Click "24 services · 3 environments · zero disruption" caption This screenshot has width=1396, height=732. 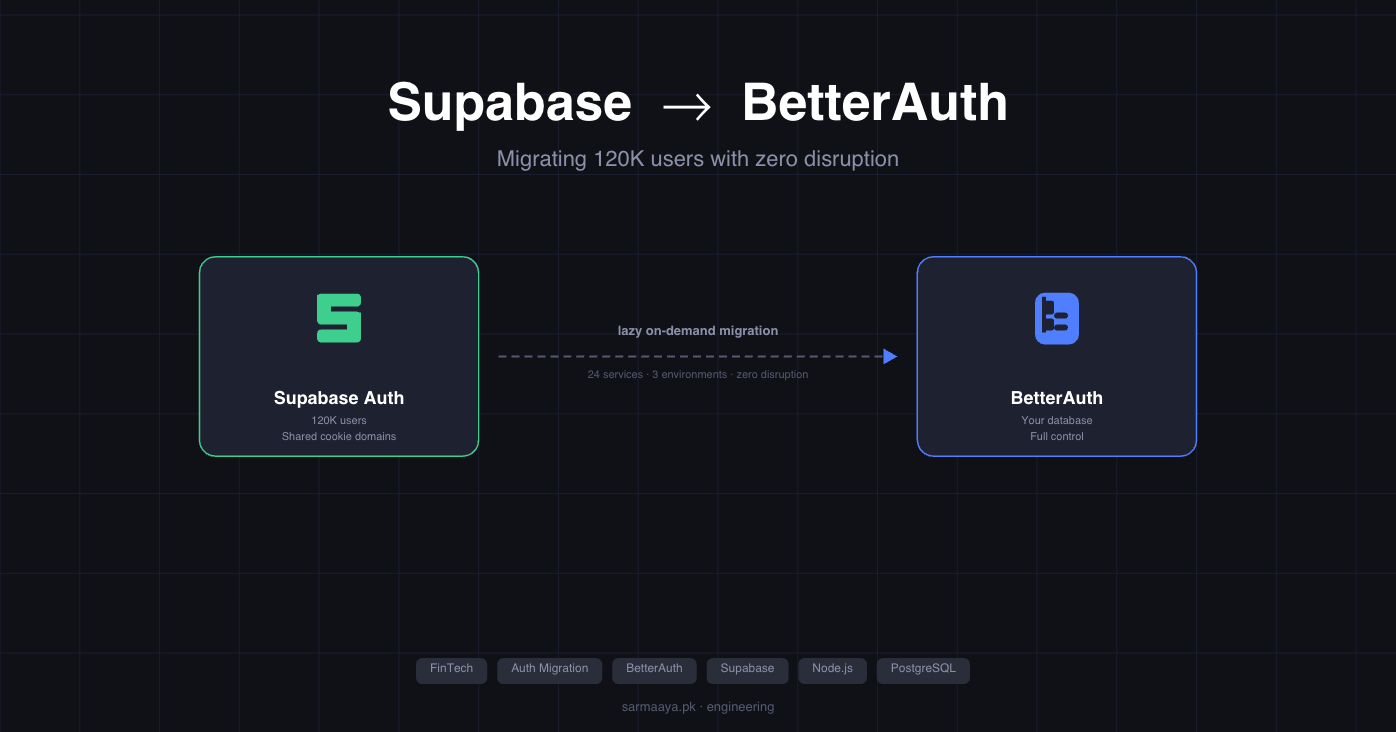click(x=698, y=375)
